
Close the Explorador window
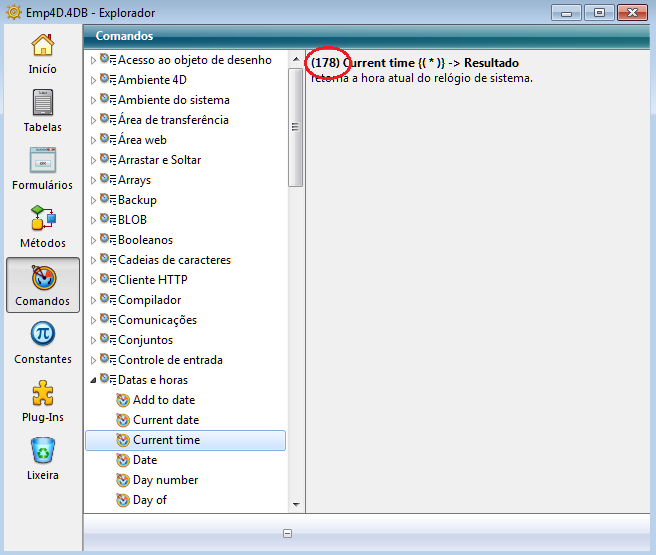click(633, 13)
